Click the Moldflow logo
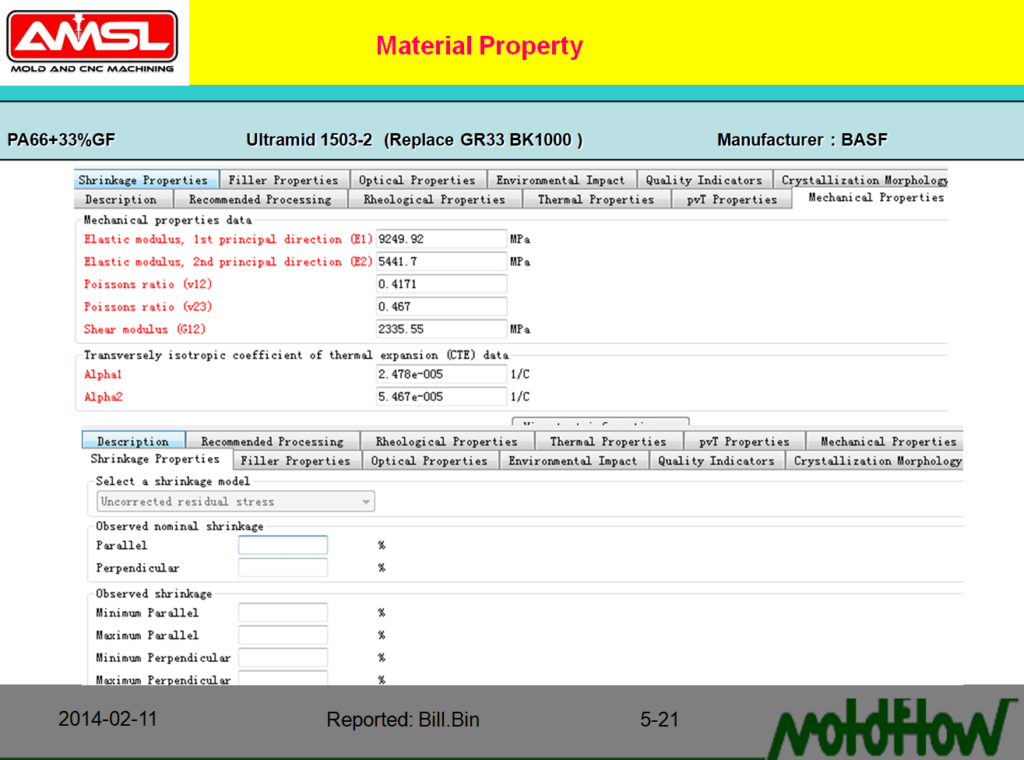This screenshot has width=1024, height=760. click(892, 727)
